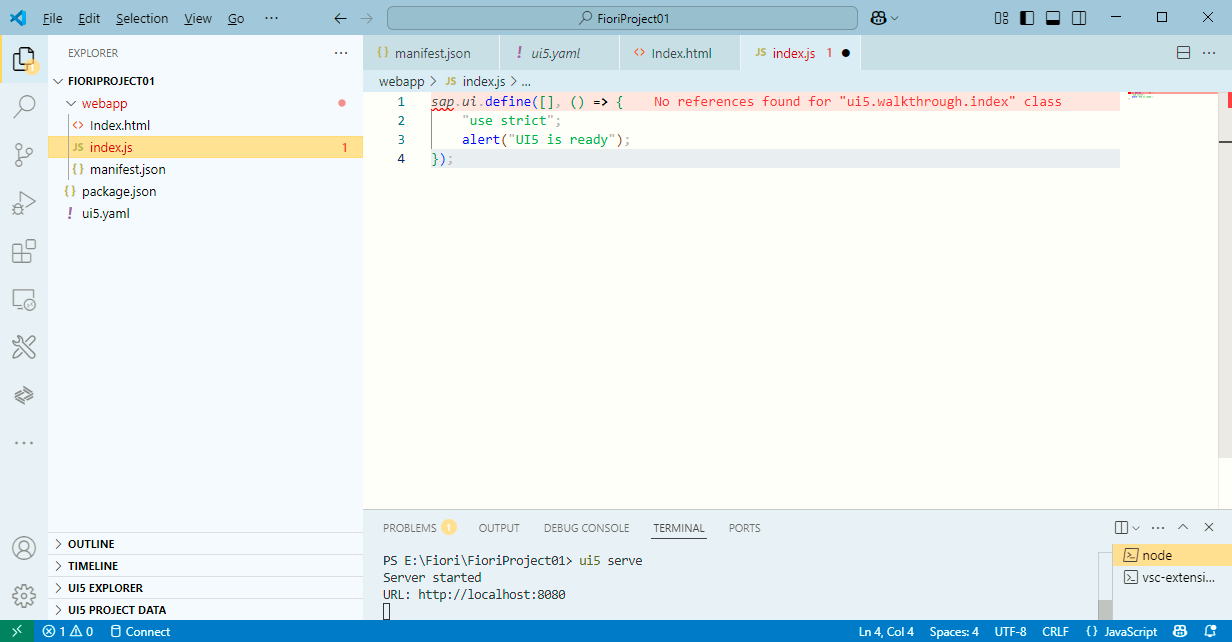This screenshot has width=1232, height=642.
Task: Click the Customize Layout icon
Action: [1001, 18]
